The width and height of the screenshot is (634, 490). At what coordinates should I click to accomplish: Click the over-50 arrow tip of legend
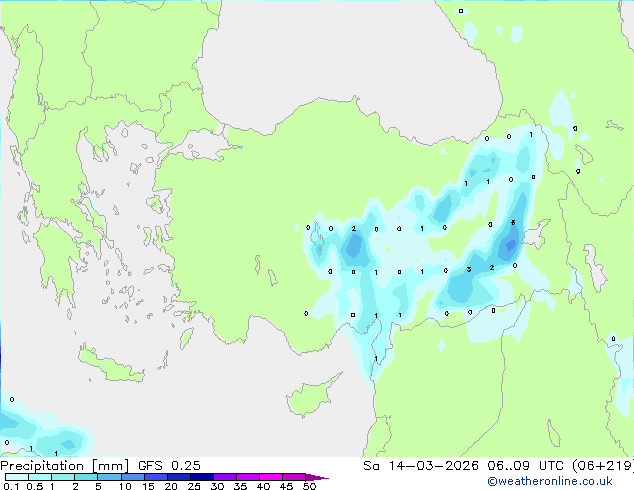(x=317, y=477)
